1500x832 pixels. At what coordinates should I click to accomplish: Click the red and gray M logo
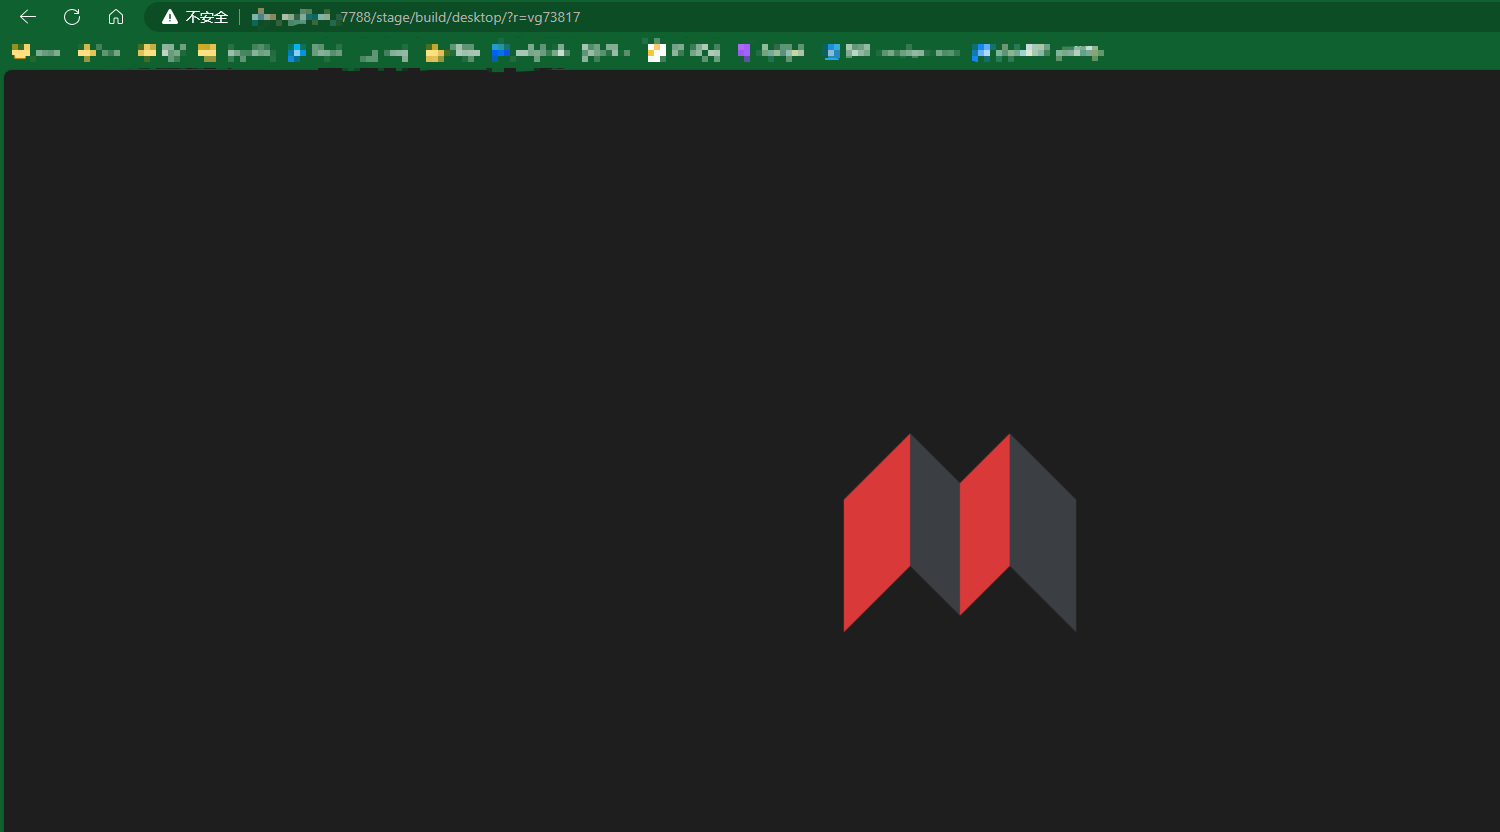click(x=960, y=532)
